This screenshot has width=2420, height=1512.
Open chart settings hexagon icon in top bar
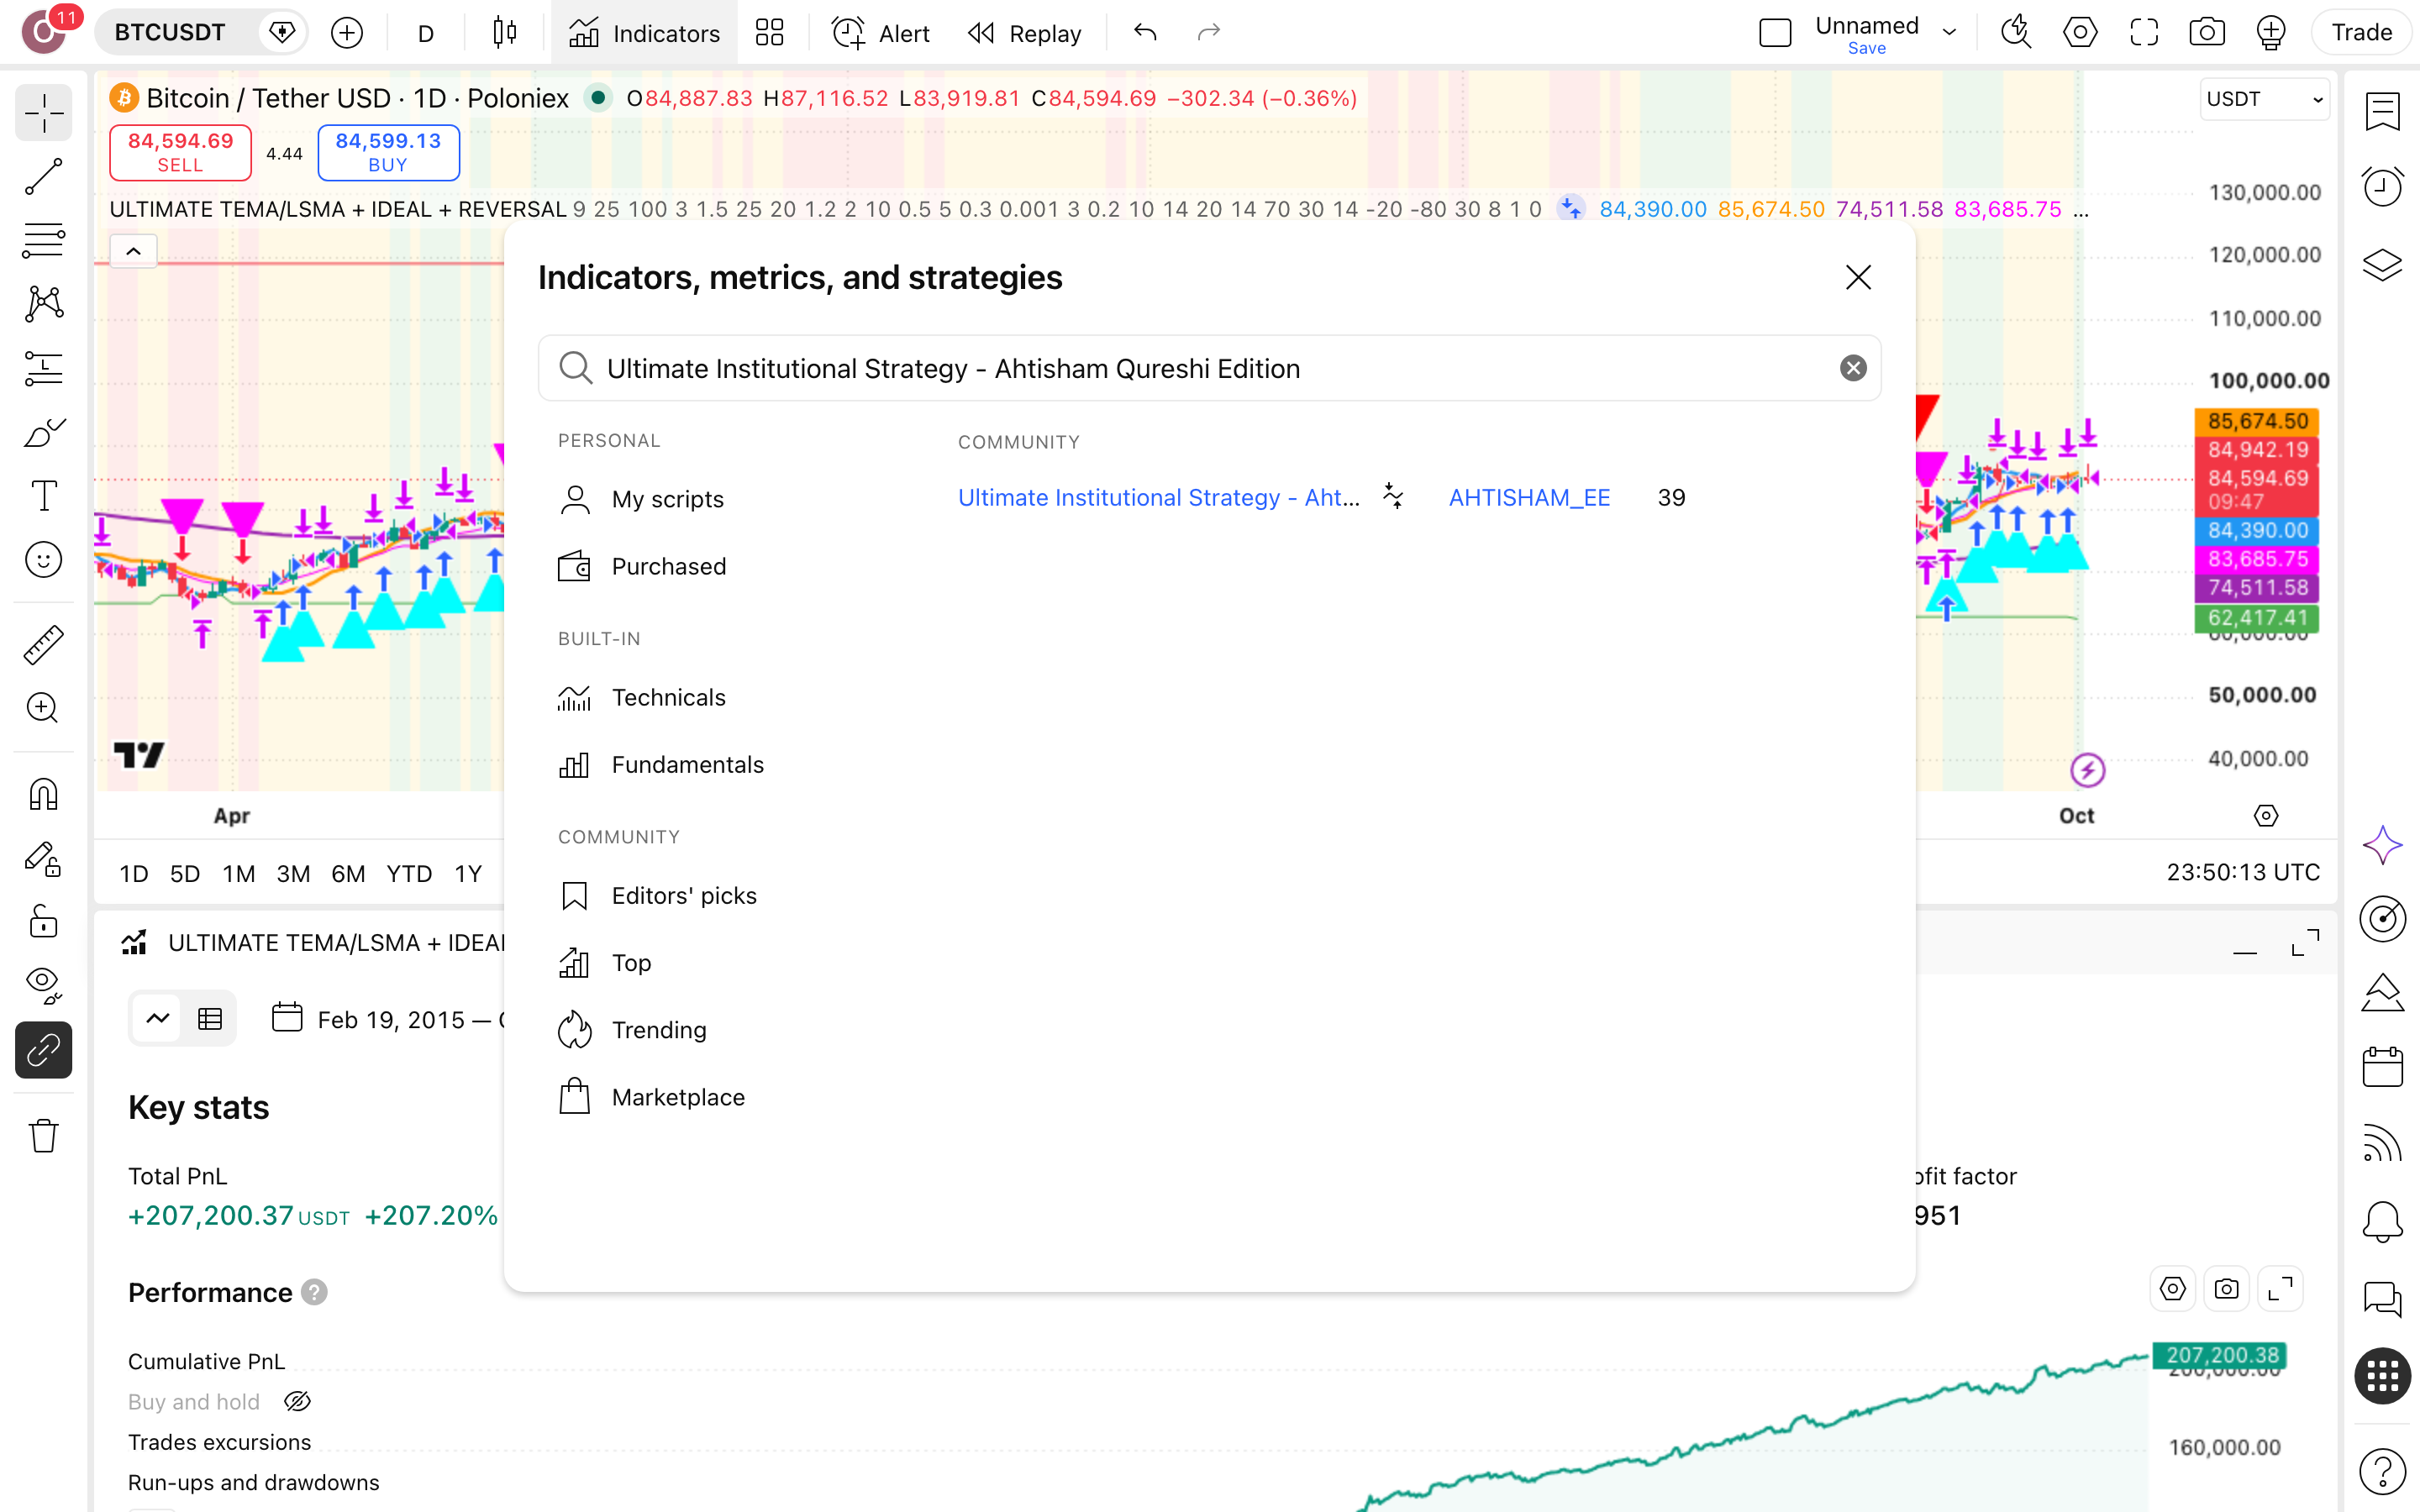pyautogui.click(x=2079, y=33)
